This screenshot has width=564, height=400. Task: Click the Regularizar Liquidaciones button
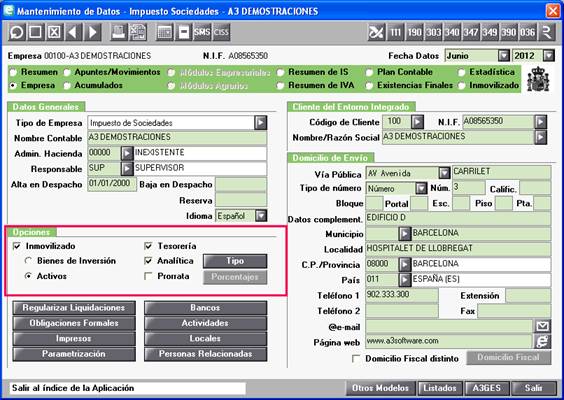(x=74, y=308)
